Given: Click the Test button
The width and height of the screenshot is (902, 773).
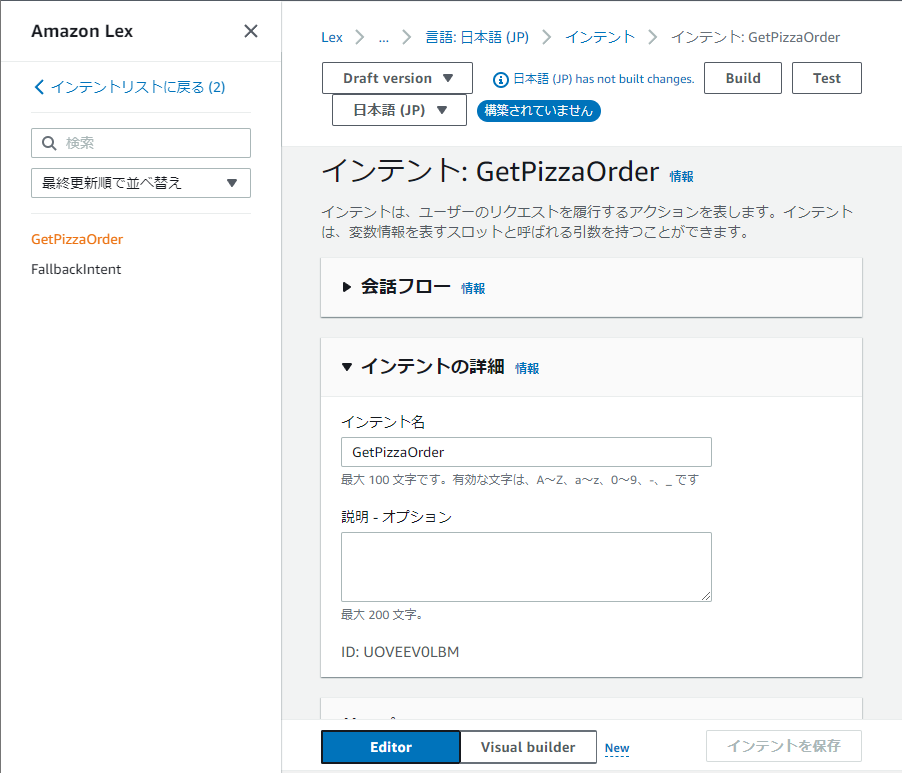Looking at the screenshot, I should click(826, 77).
